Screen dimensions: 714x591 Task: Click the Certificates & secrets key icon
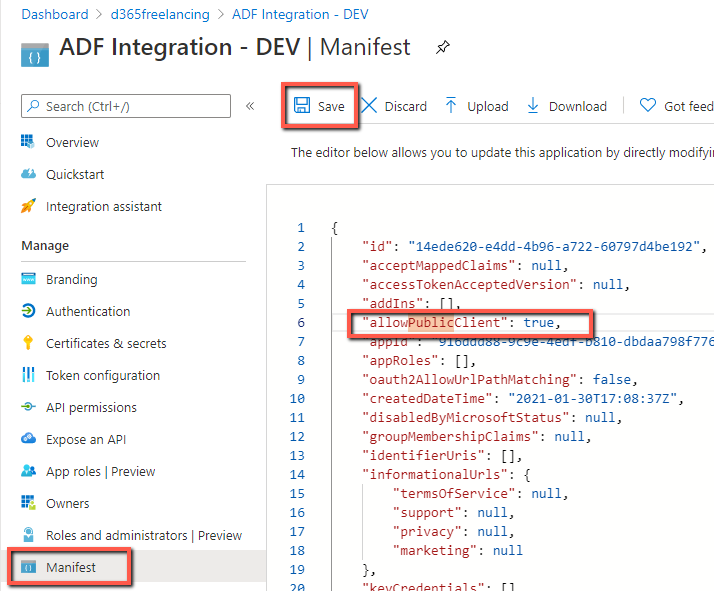(x=28, y=343)
